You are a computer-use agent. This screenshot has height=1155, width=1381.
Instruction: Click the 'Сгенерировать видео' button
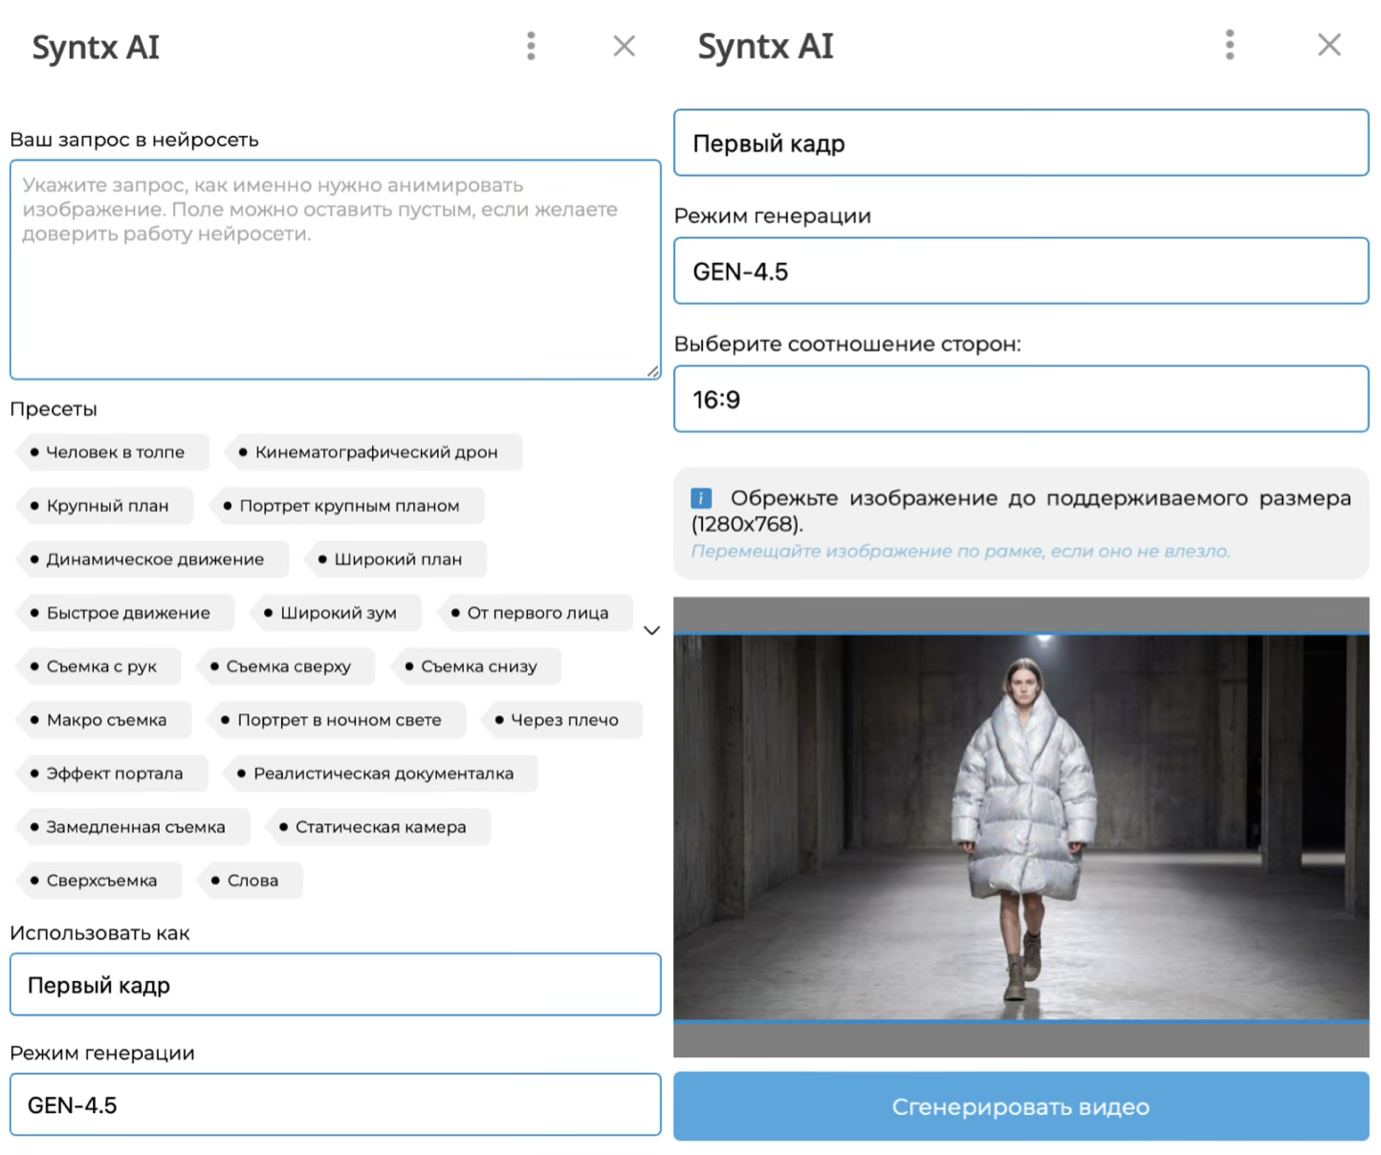pos(1020,1107)
